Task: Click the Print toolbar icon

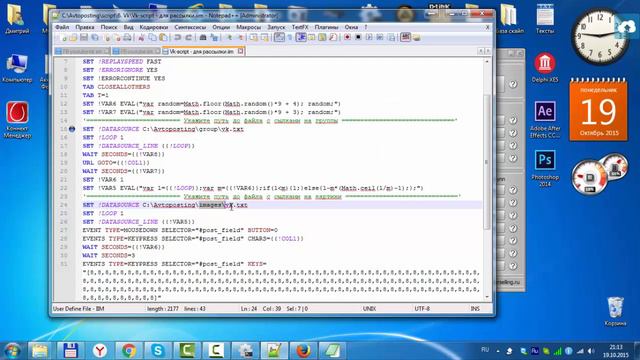Action: [x=128, y=38]
